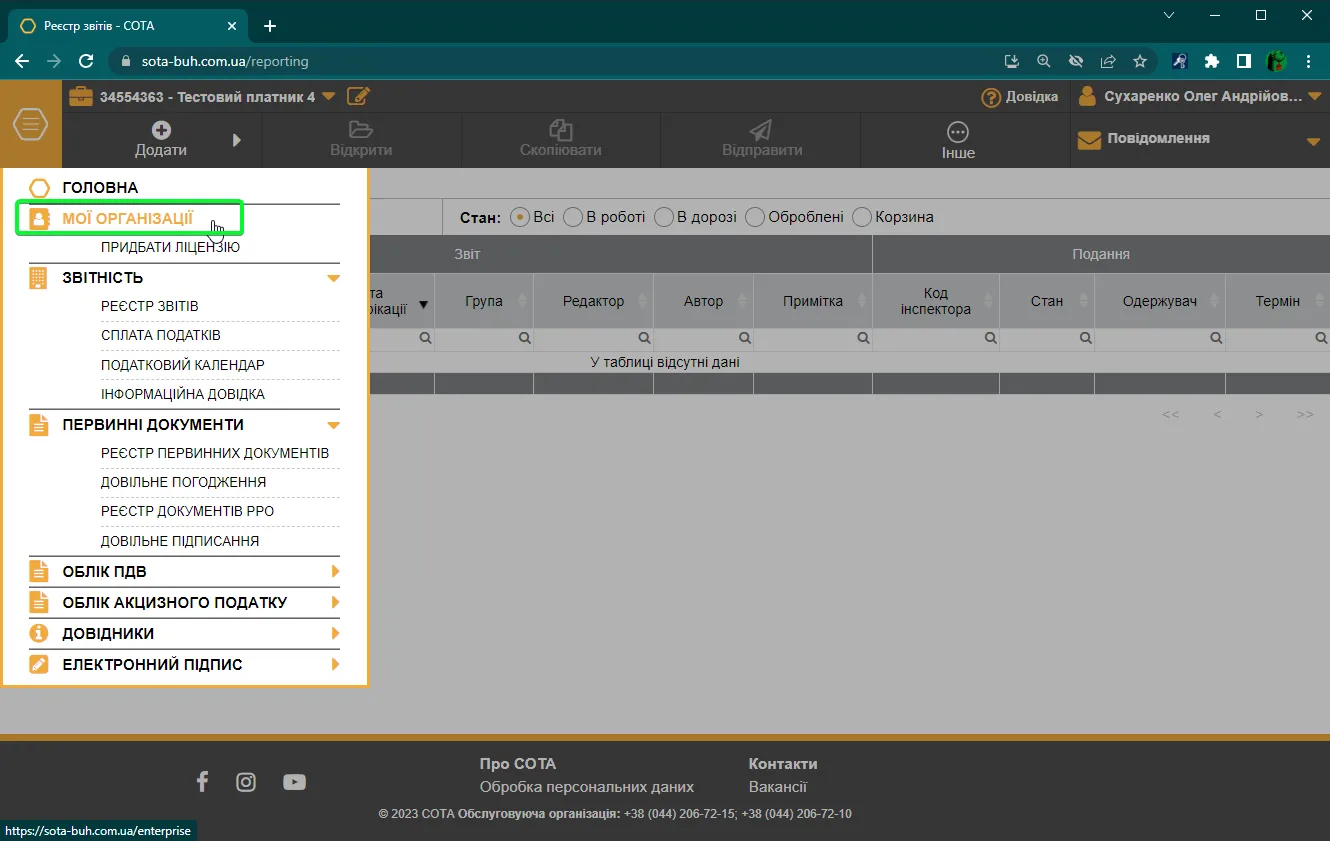Open ПОДАТКОВИЙ КАЛЕНДАР menu item

183,365
